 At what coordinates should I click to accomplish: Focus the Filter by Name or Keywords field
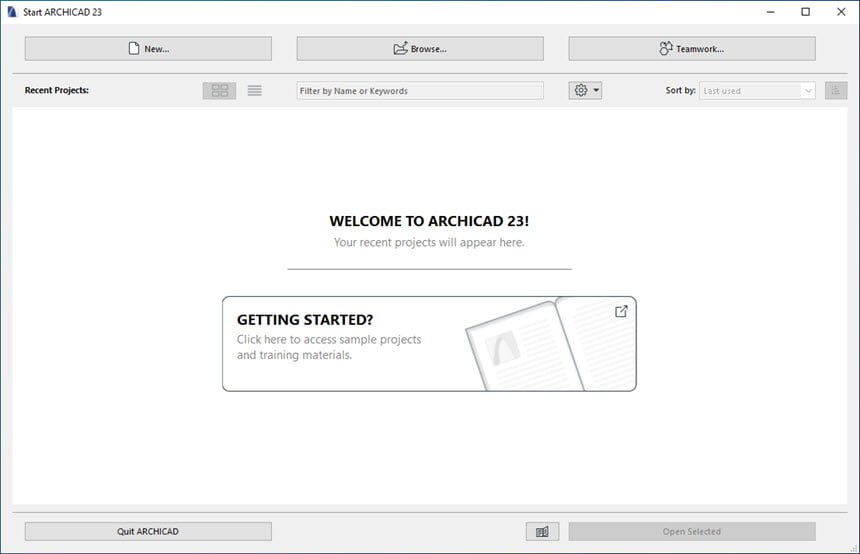point(420,91)
